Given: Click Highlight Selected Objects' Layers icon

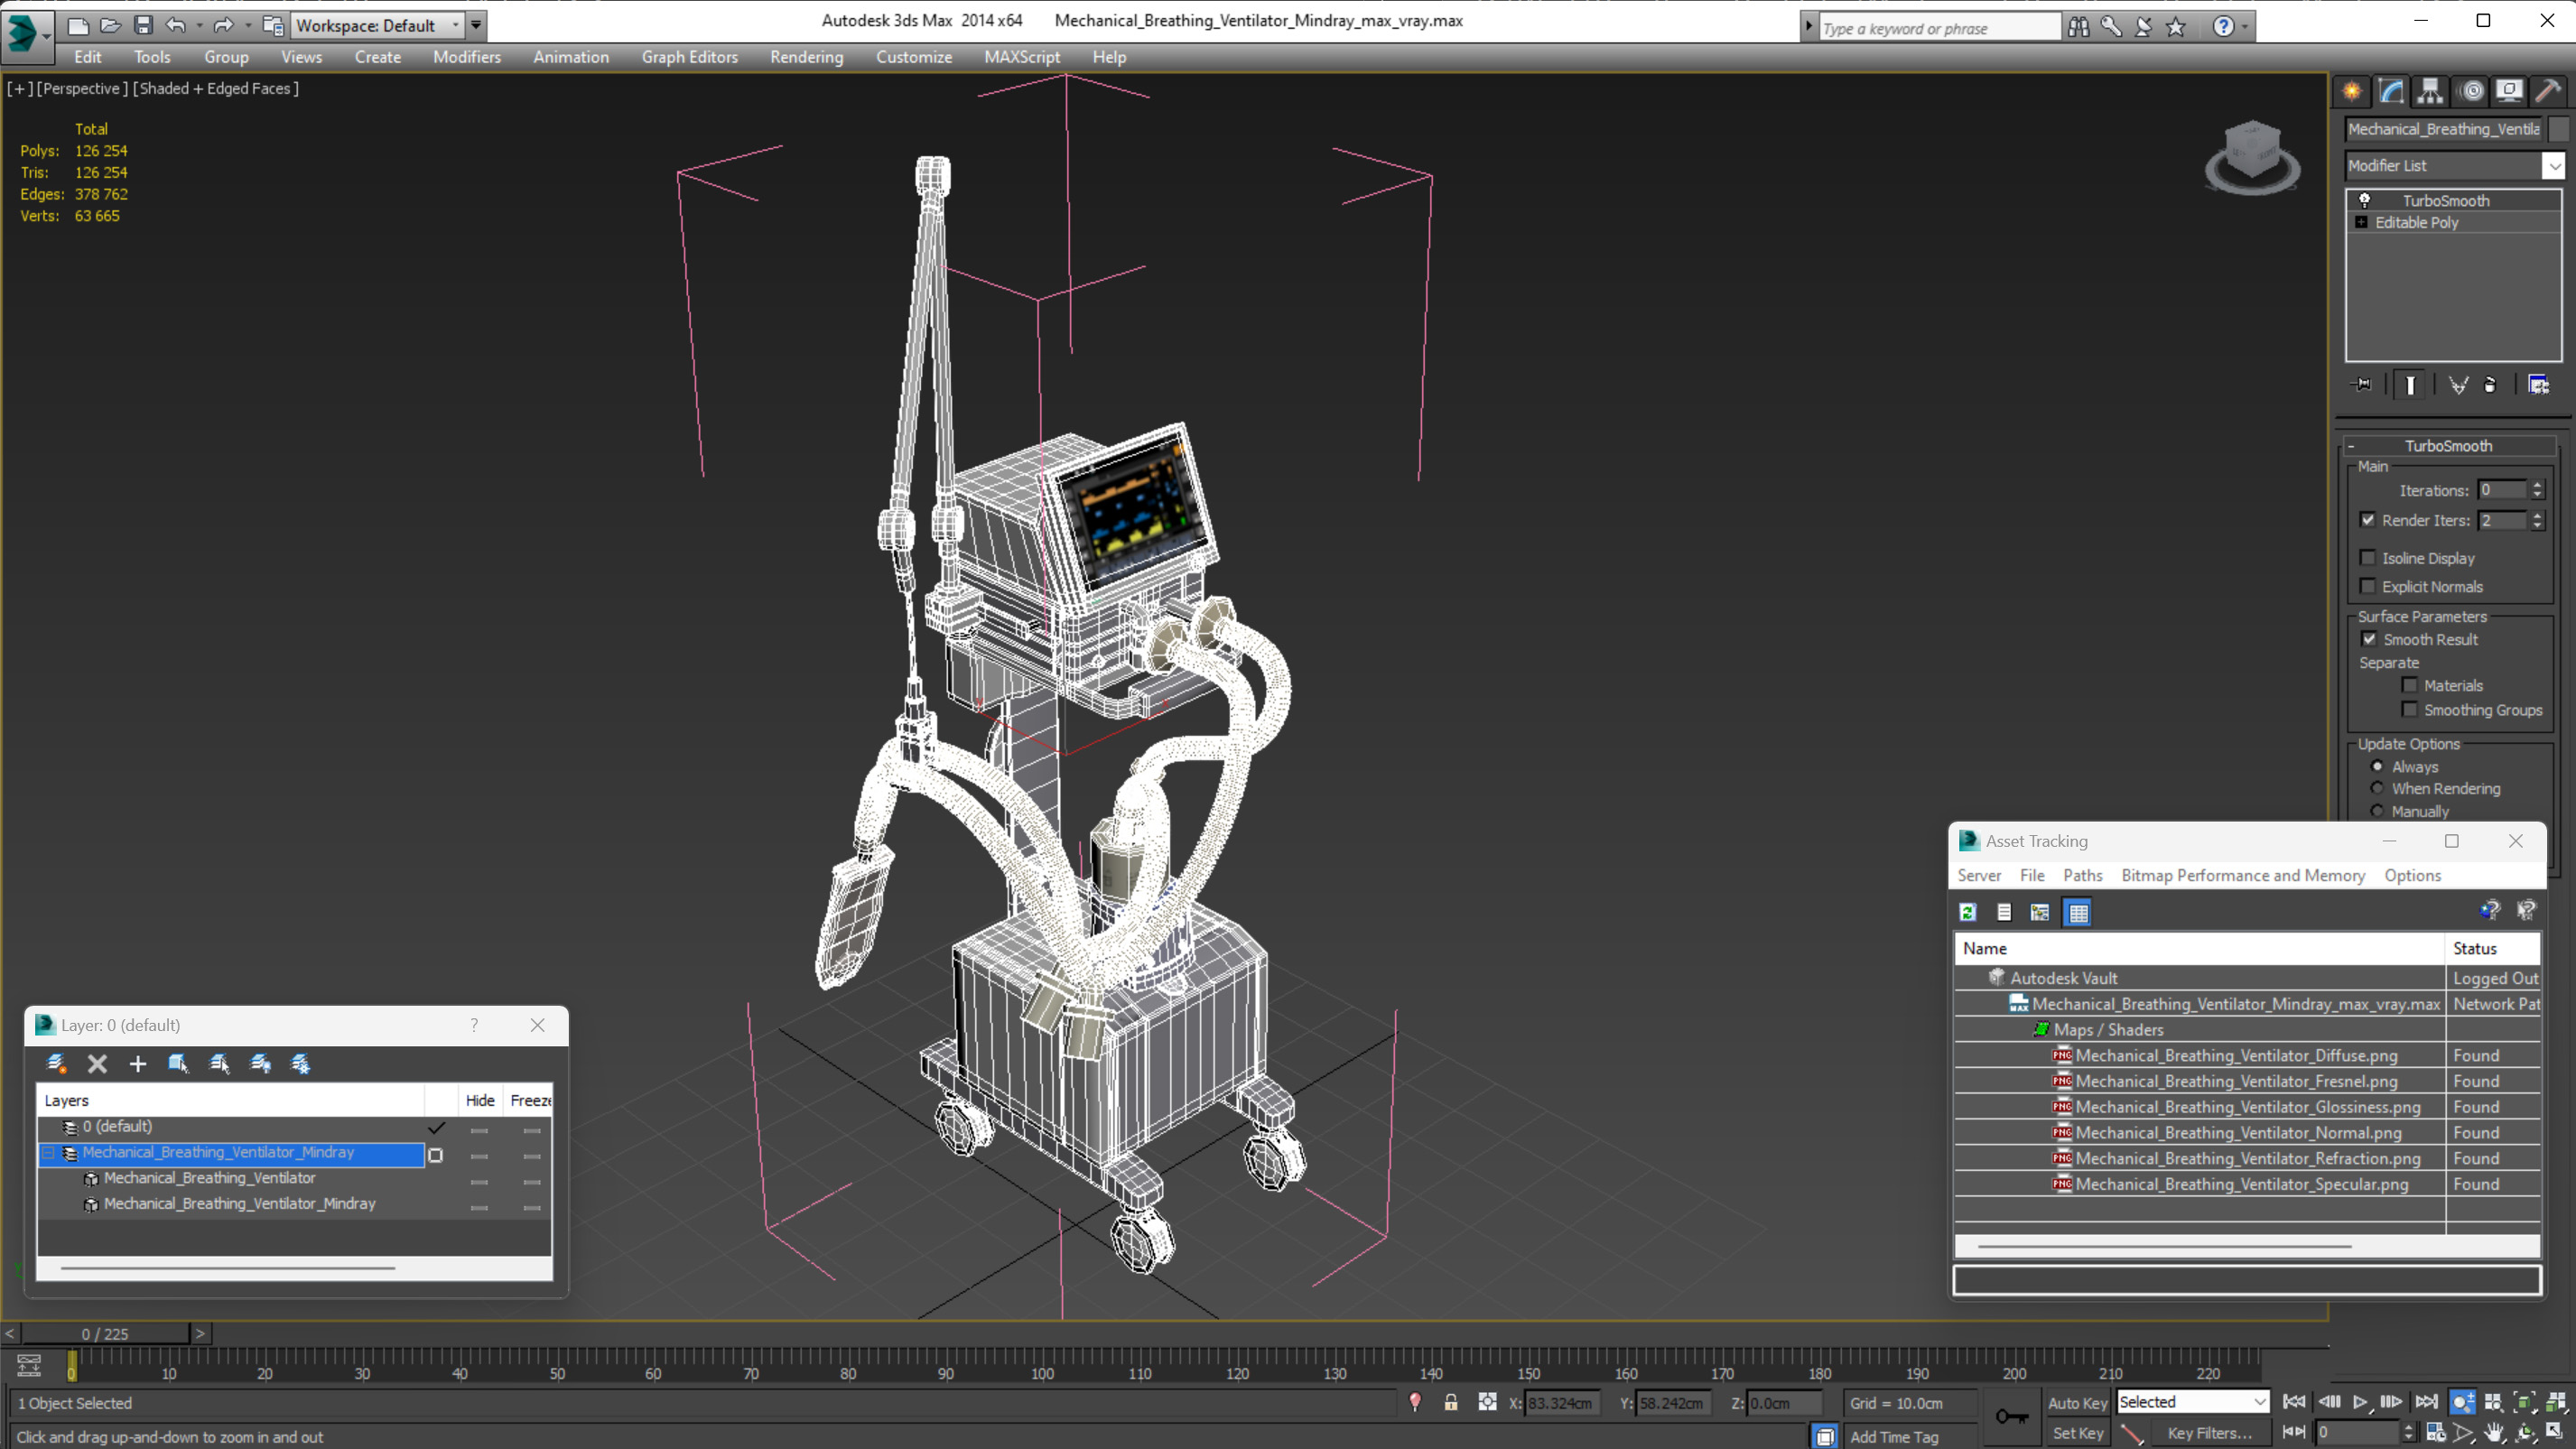Looking at the screenshot, I should (x=219, y=1063).
